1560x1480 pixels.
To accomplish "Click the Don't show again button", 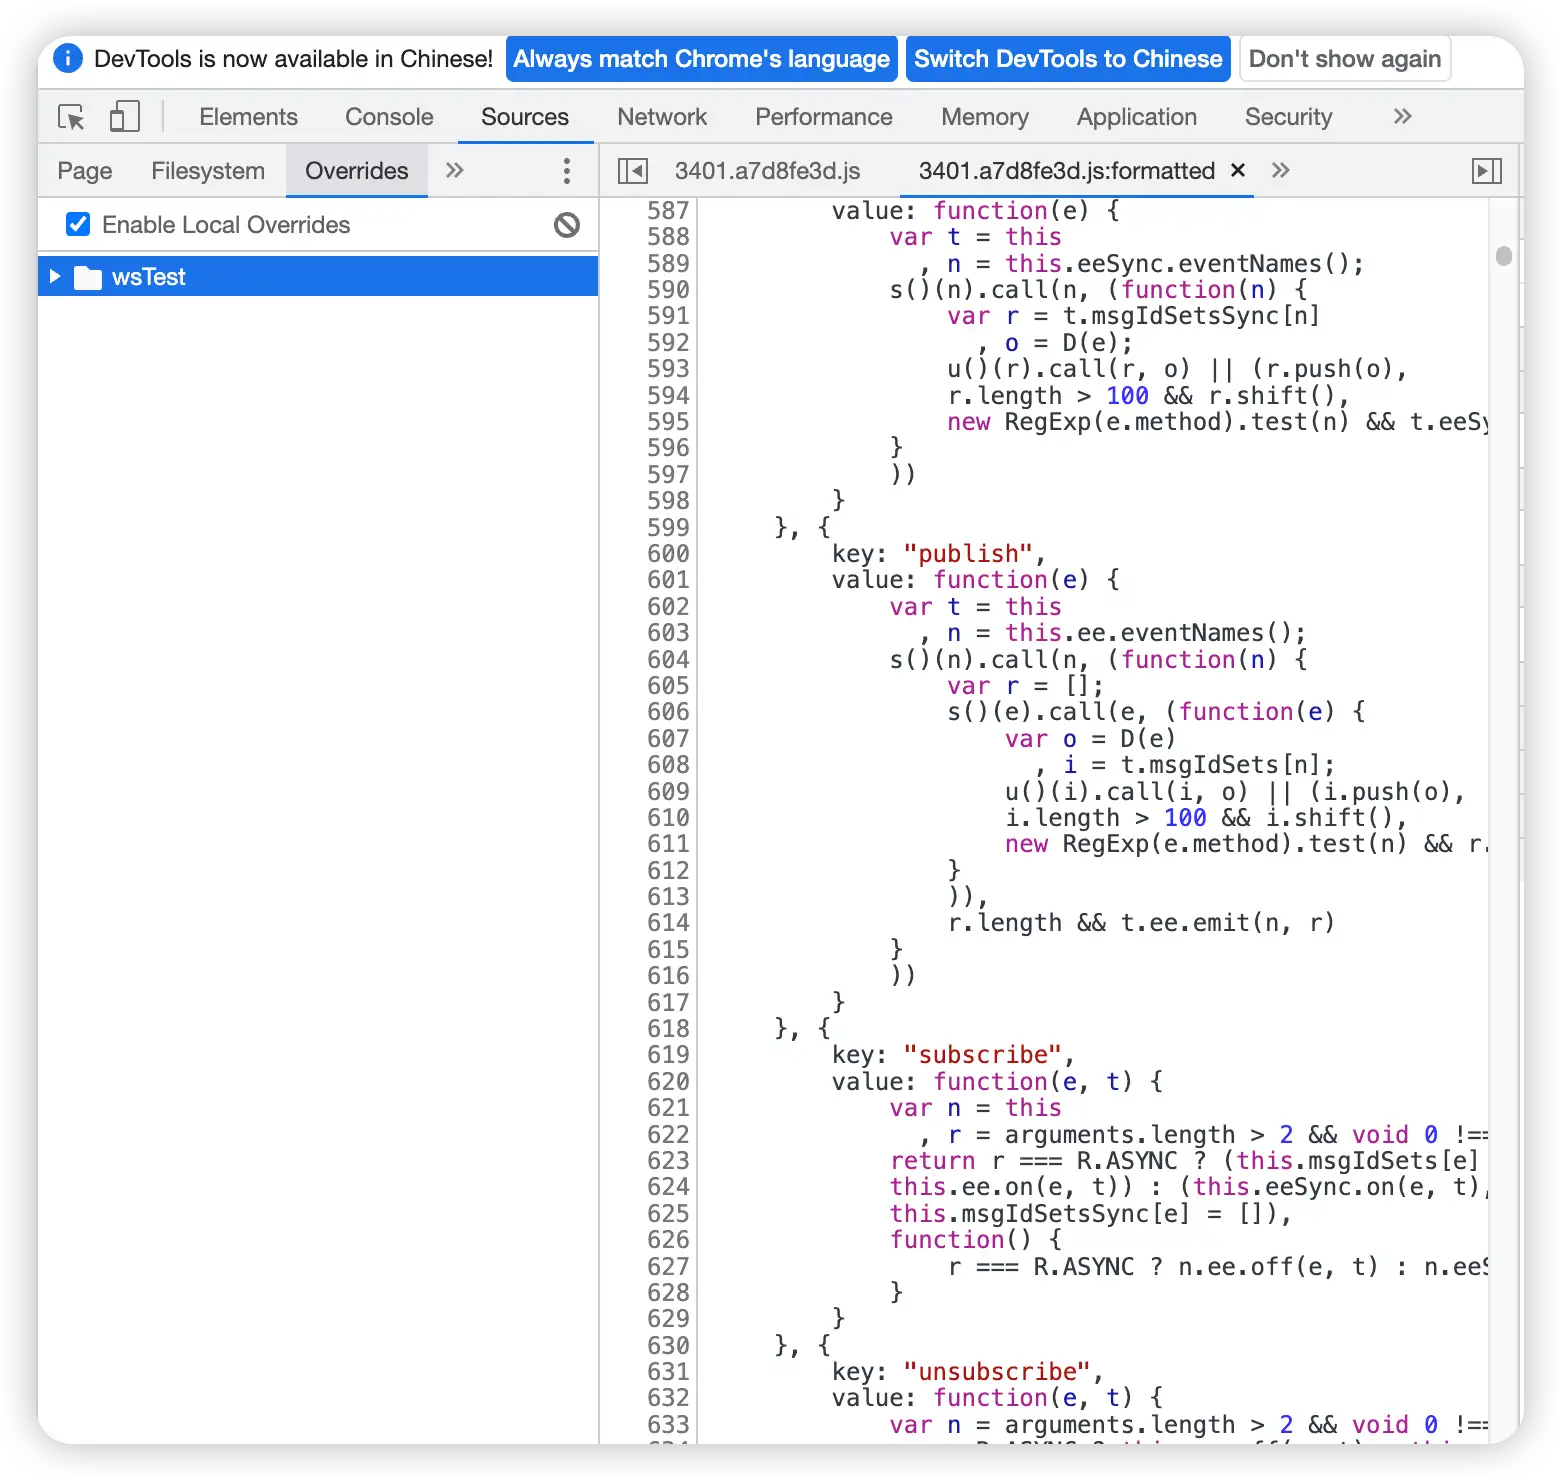I will click(x=1345, y=59).
